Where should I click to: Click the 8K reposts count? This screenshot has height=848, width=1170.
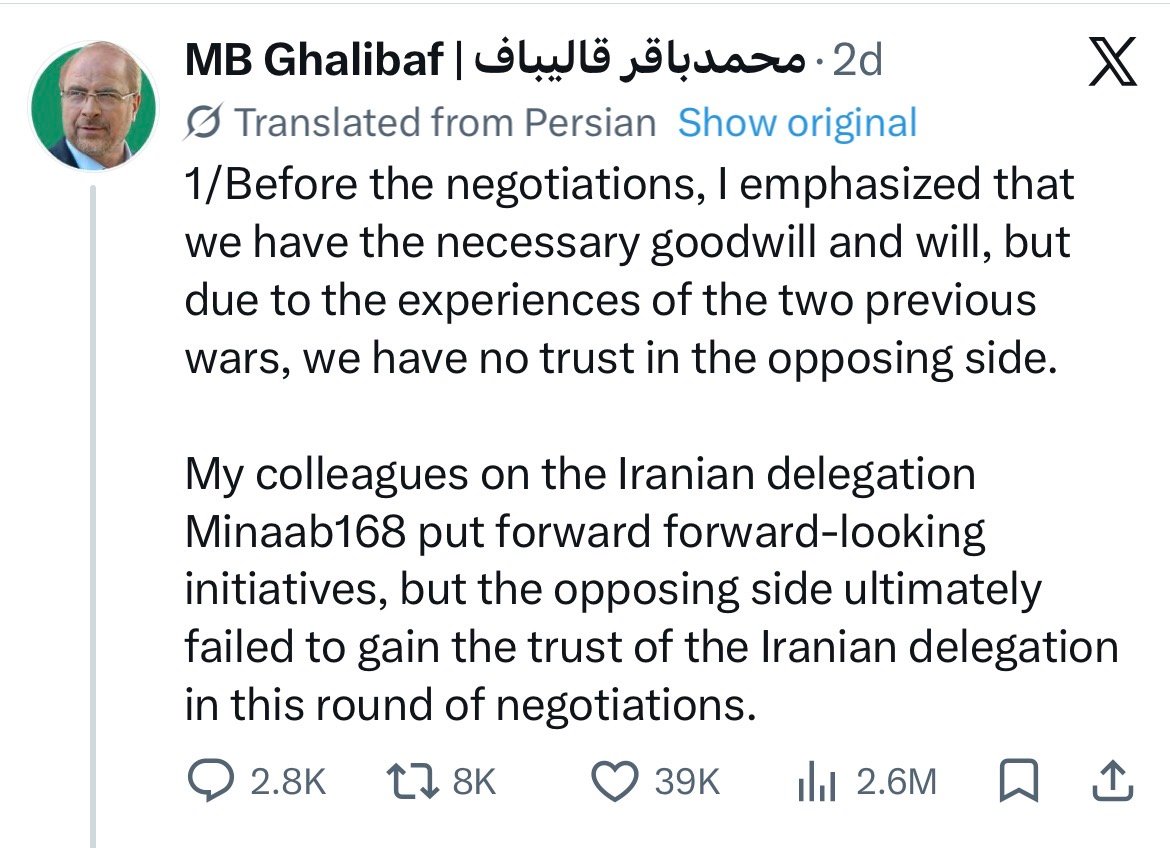pos(475,782)
